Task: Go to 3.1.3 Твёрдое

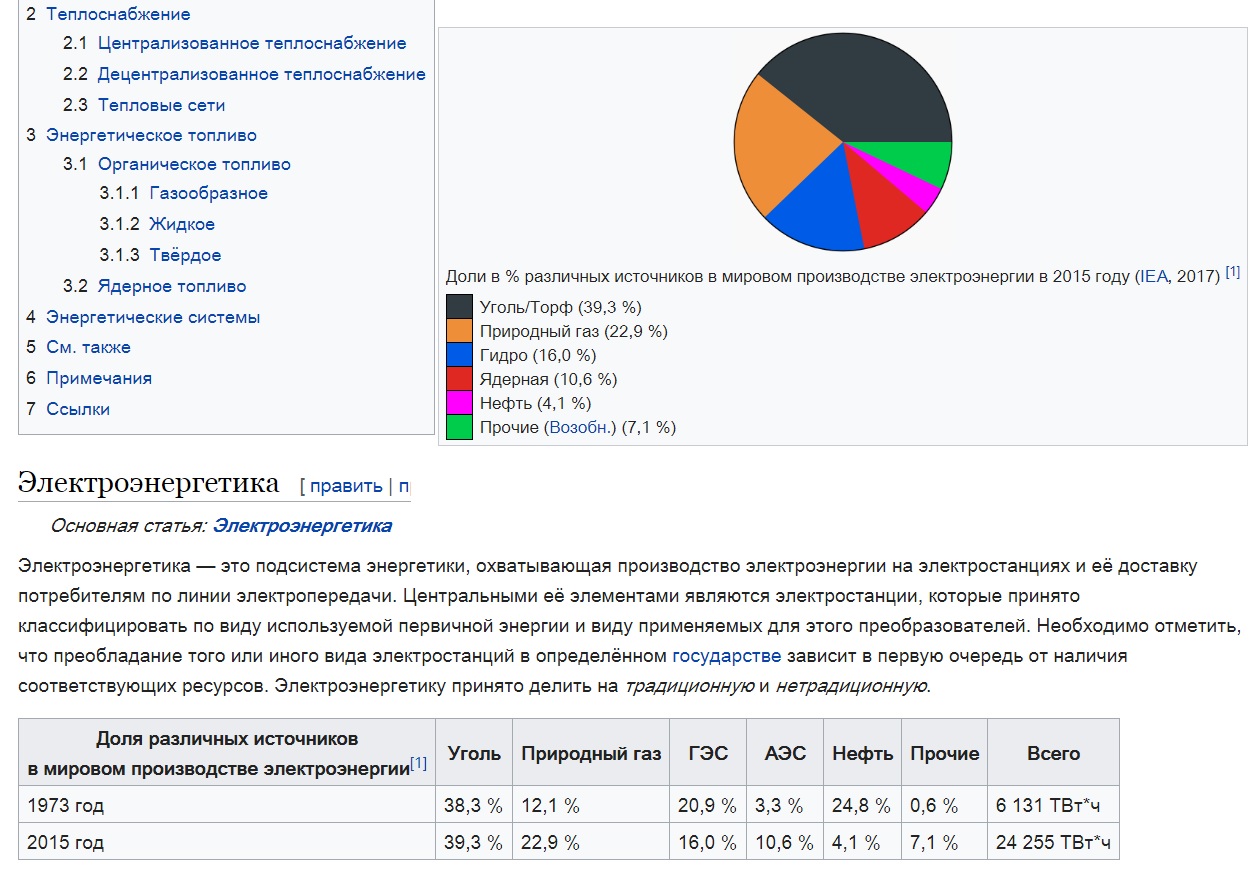Action: click(x=160, y=255)
